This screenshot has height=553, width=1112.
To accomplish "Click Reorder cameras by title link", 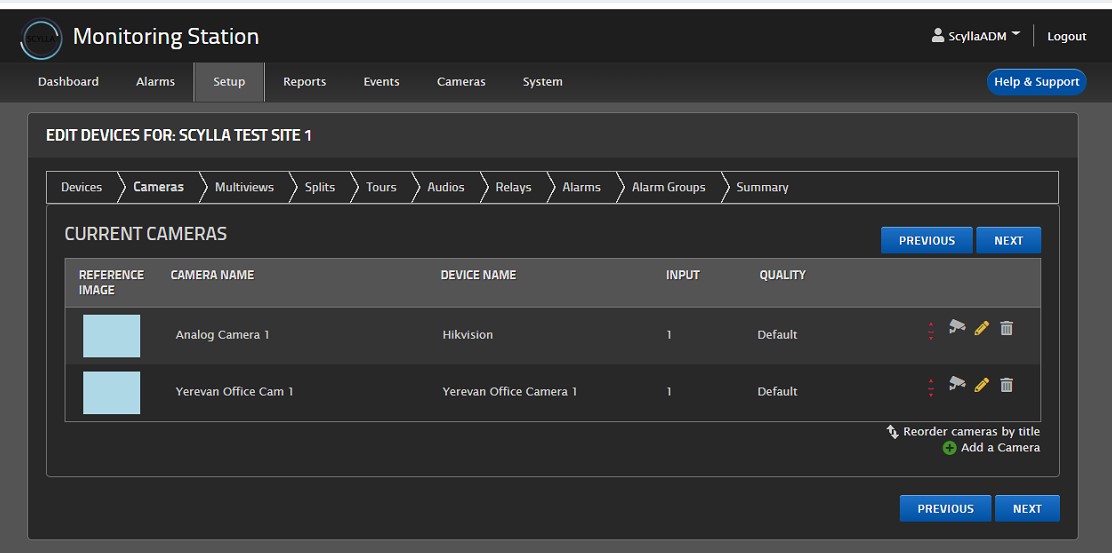I will click(x=970, y=432).
